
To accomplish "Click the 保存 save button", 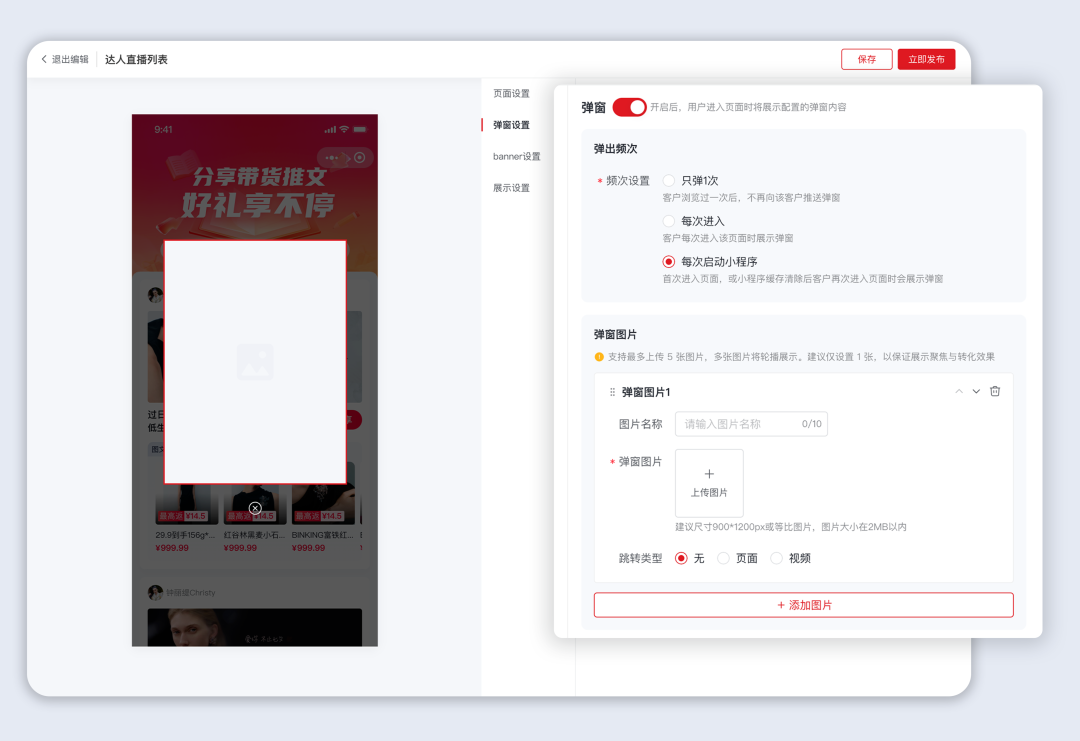I will [866, 59].
